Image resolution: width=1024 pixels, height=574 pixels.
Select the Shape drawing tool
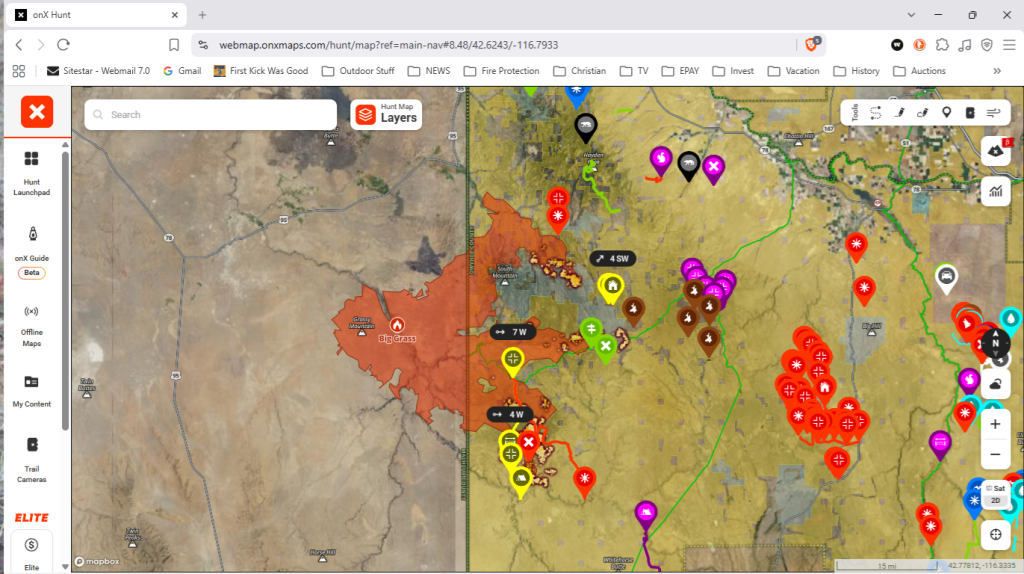pos(923,113)
